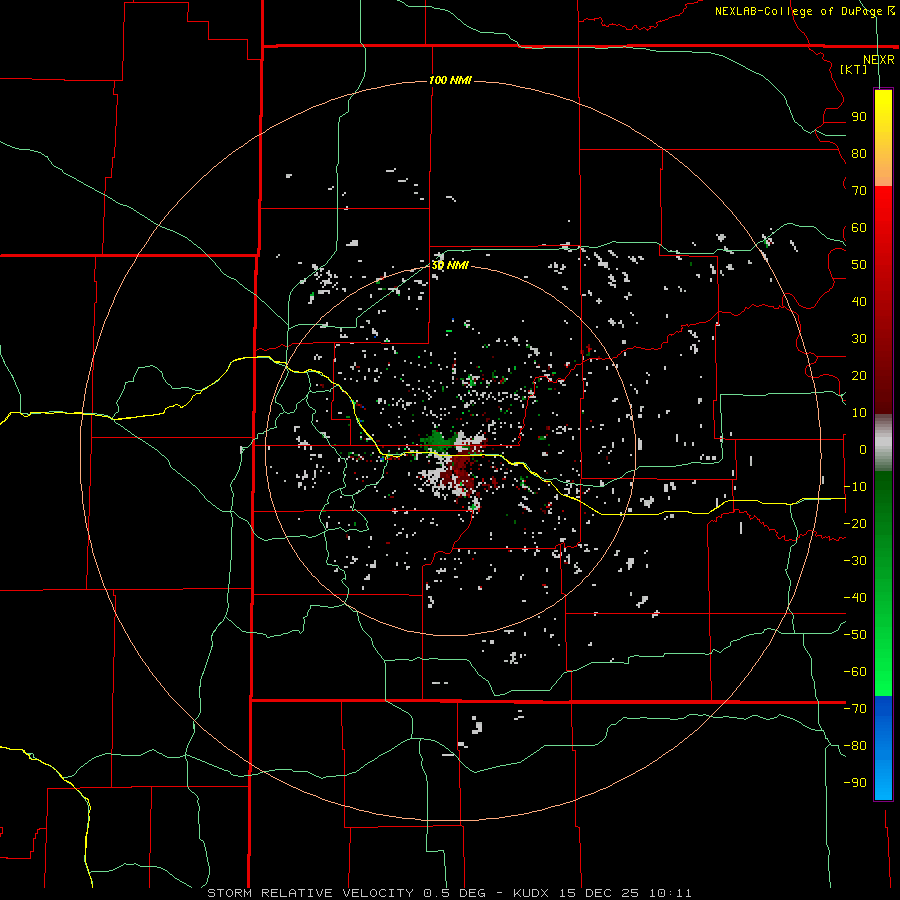Click the 50 label on the velocity scale
This screenshot has height=900, width=900.
click(x=859, y=265)
